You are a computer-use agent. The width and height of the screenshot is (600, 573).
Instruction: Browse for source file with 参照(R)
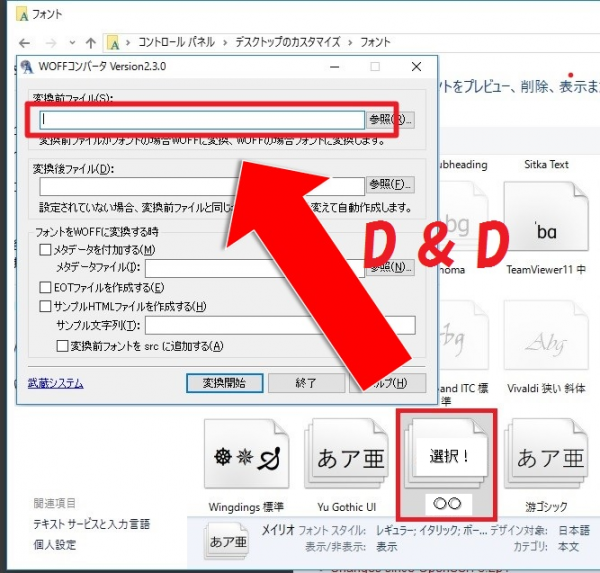coord(390,120)
